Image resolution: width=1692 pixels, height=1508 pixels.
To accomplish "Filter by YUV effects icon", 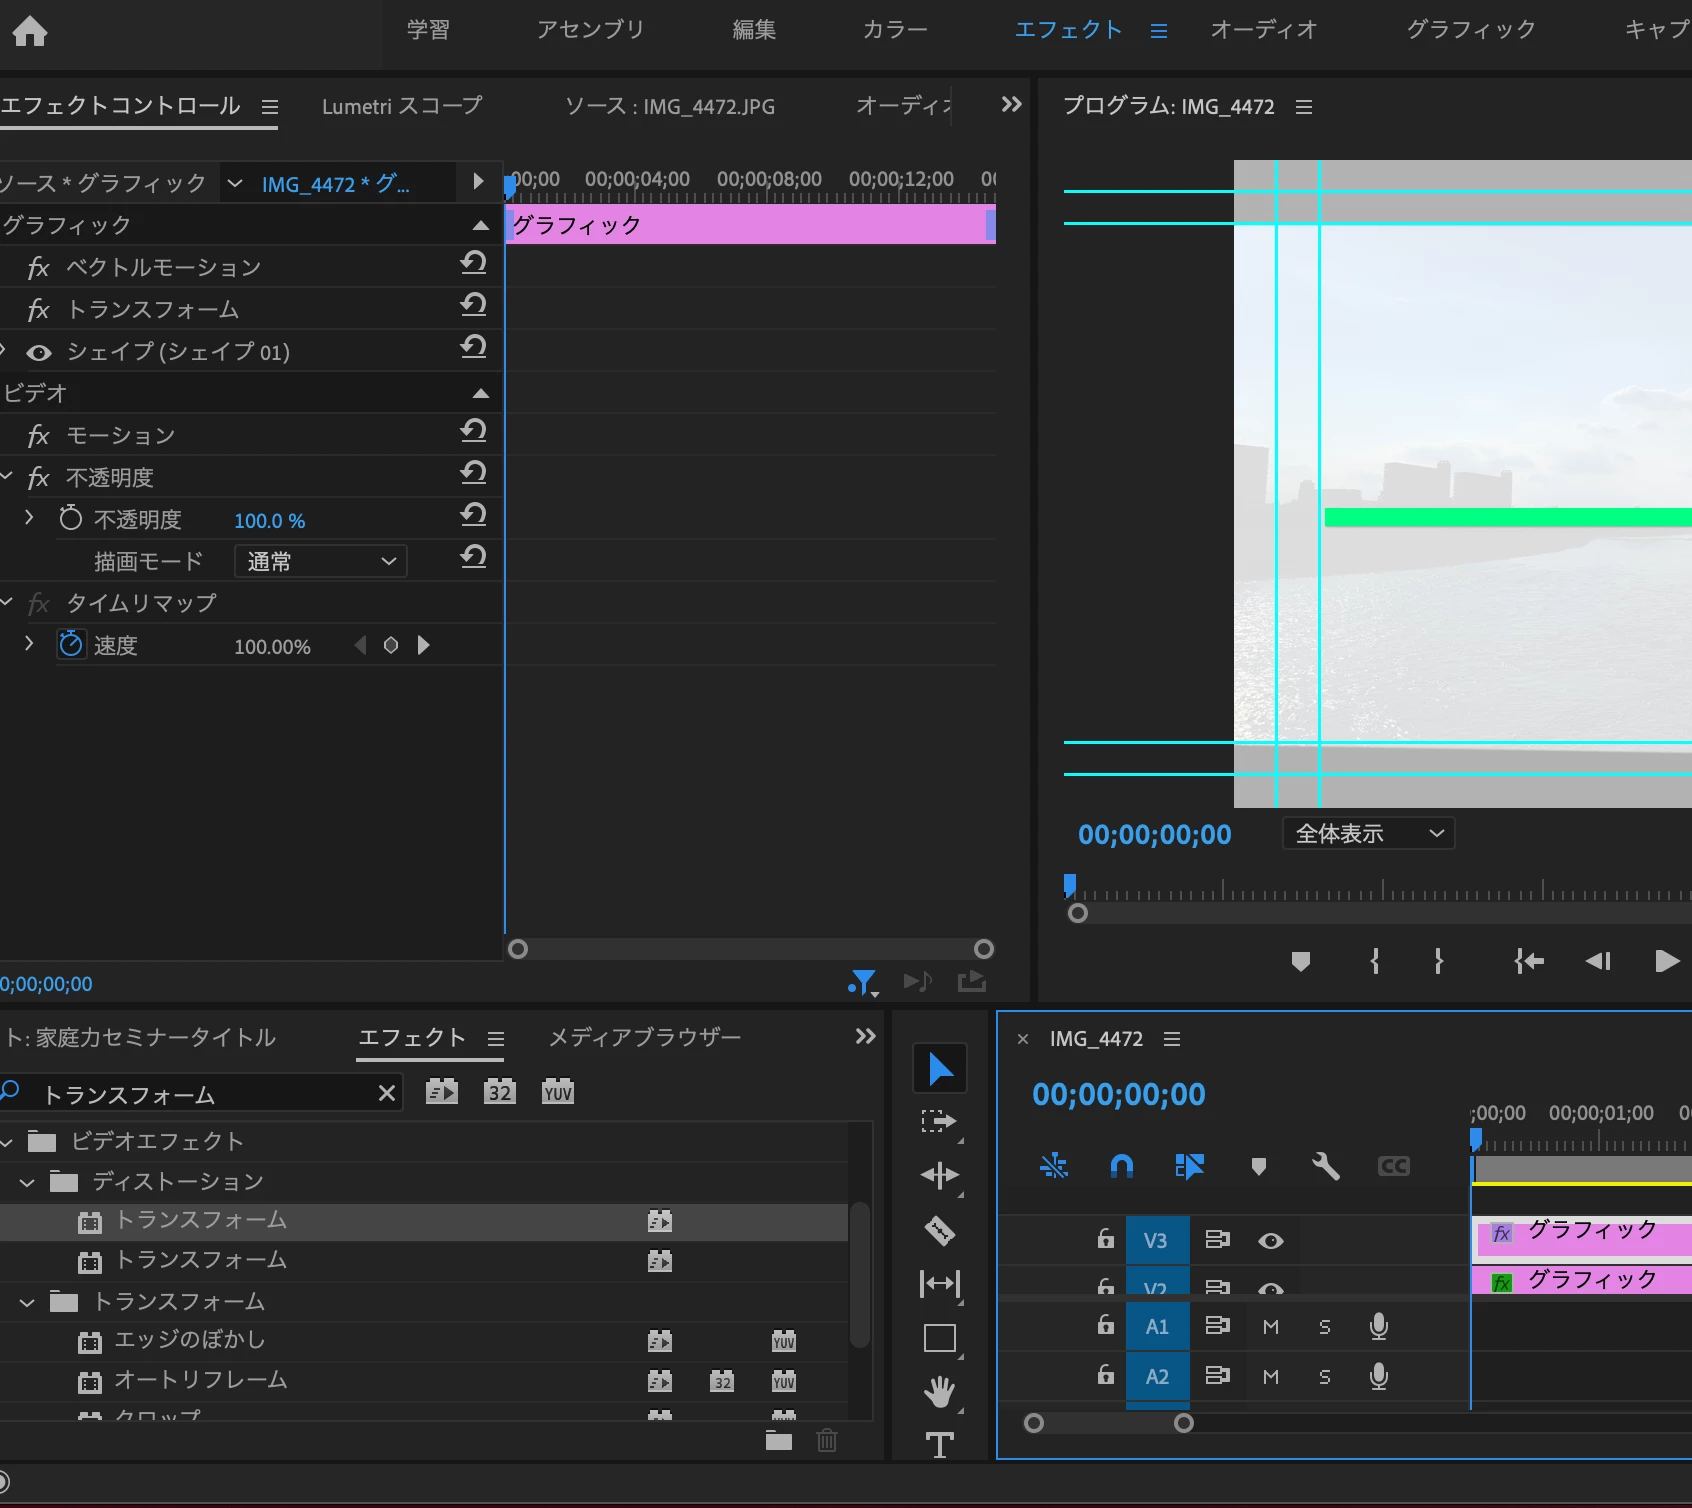I will (x=558, y=1091).
